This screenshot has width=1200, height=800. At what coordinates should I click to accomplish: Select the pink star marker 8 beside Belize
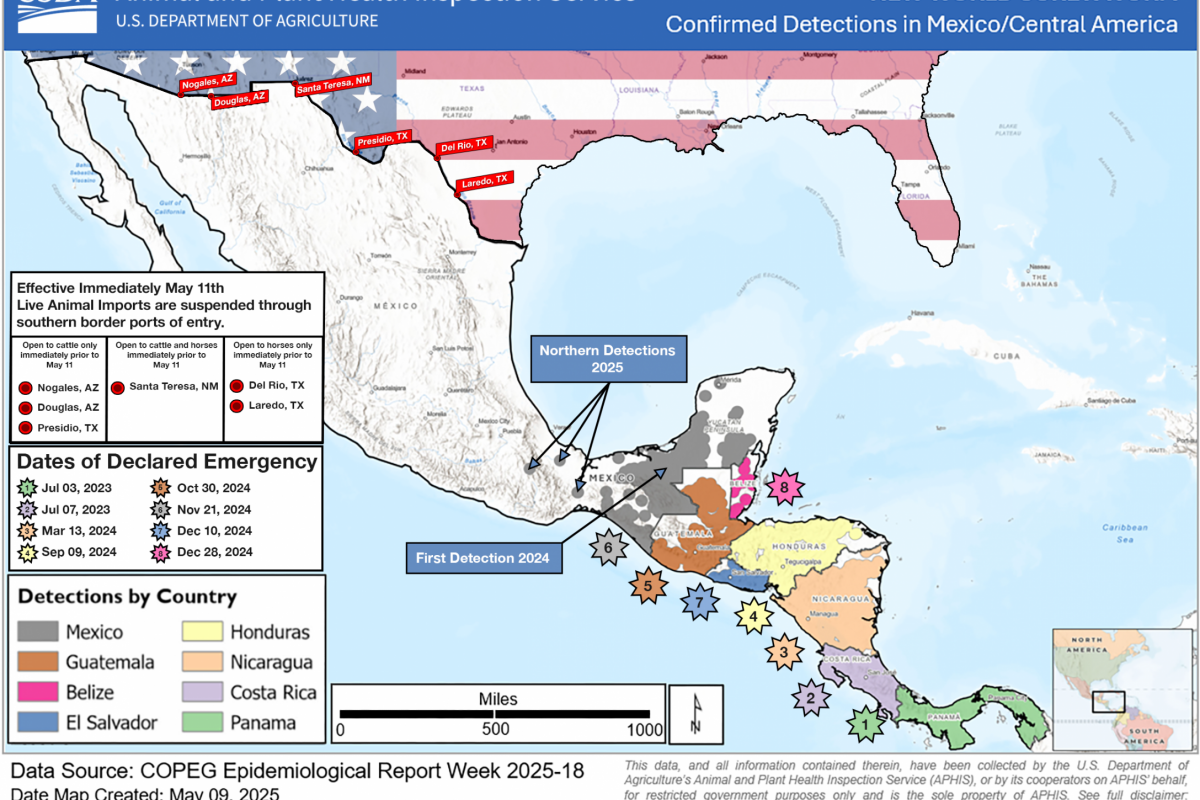tap(787, 489)
